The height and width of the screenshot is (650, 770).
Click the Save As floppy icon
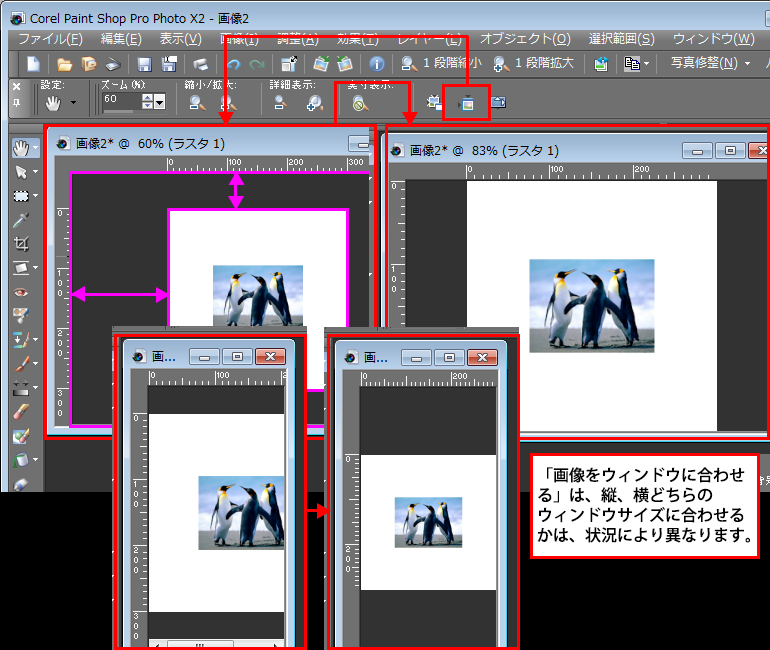point(169,64)
